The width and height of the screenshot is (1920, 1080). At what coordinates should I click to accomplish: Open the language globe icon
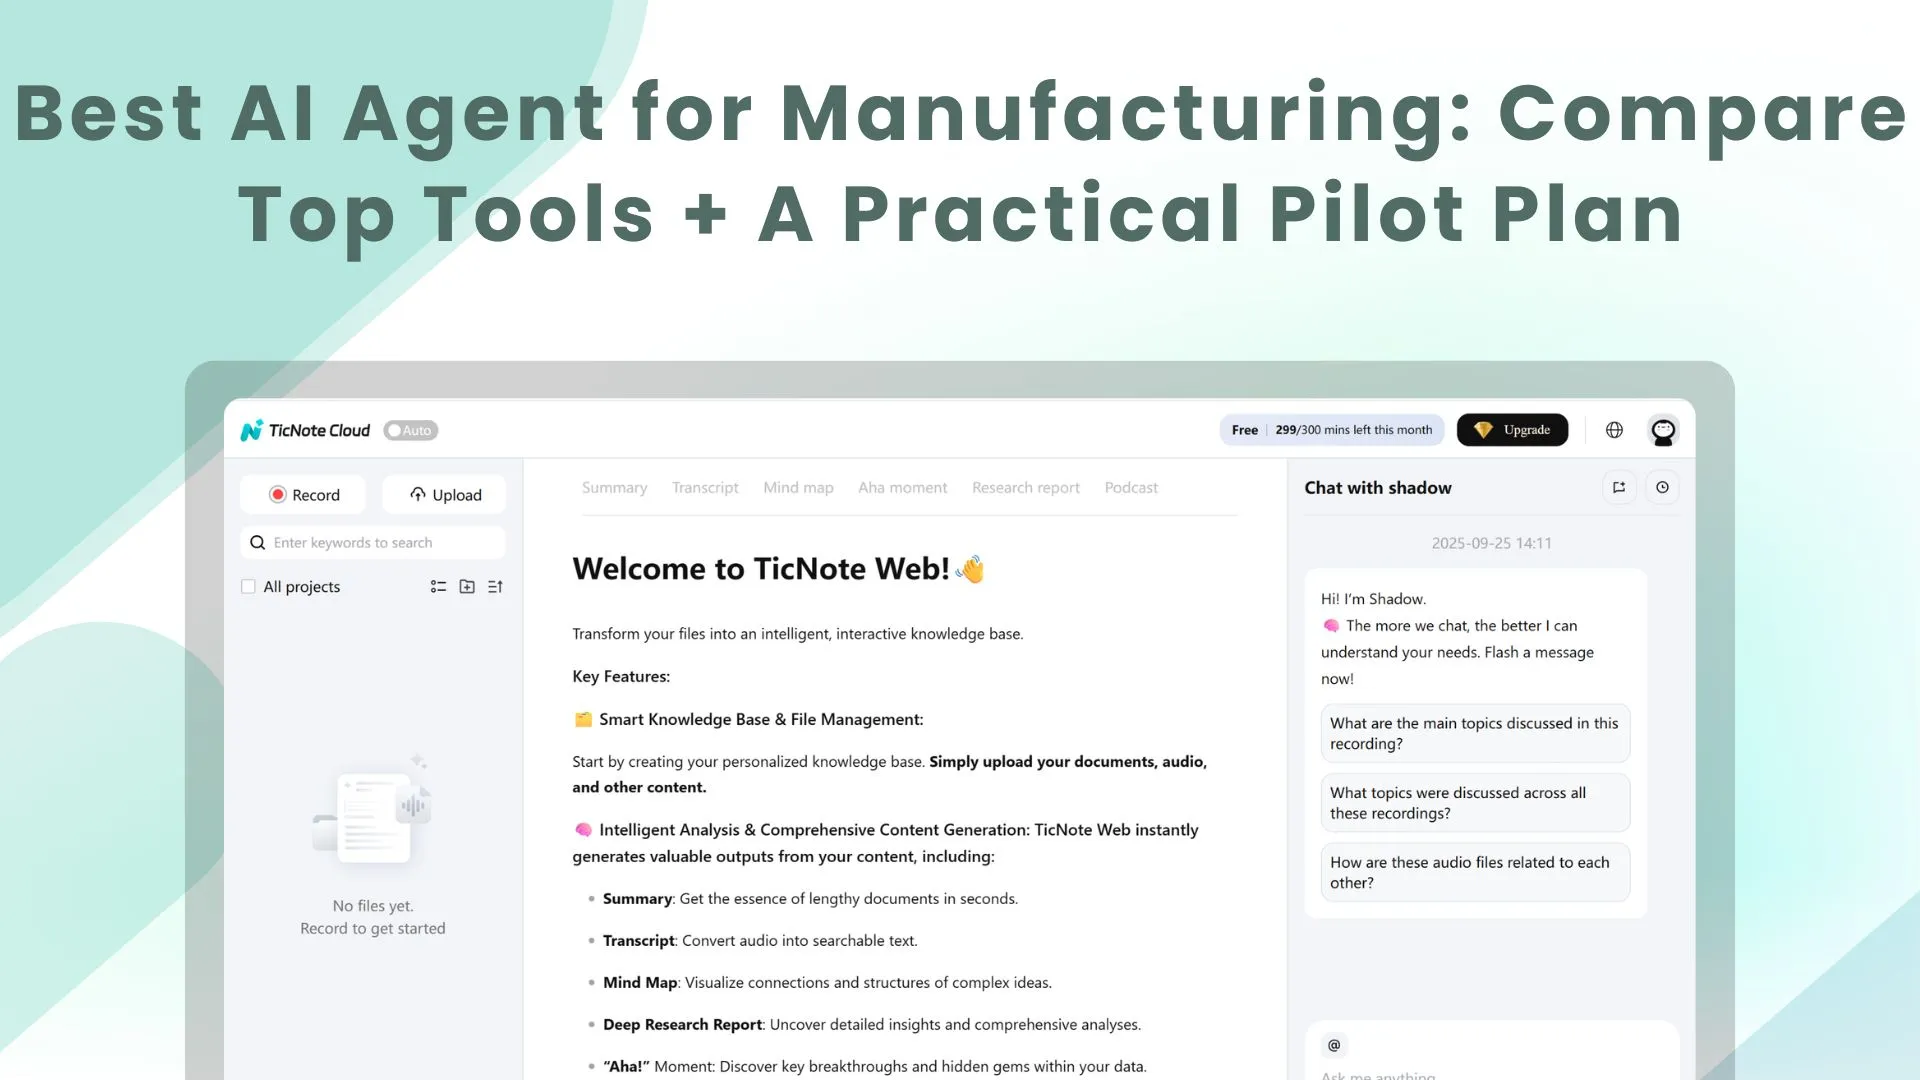1614,430
